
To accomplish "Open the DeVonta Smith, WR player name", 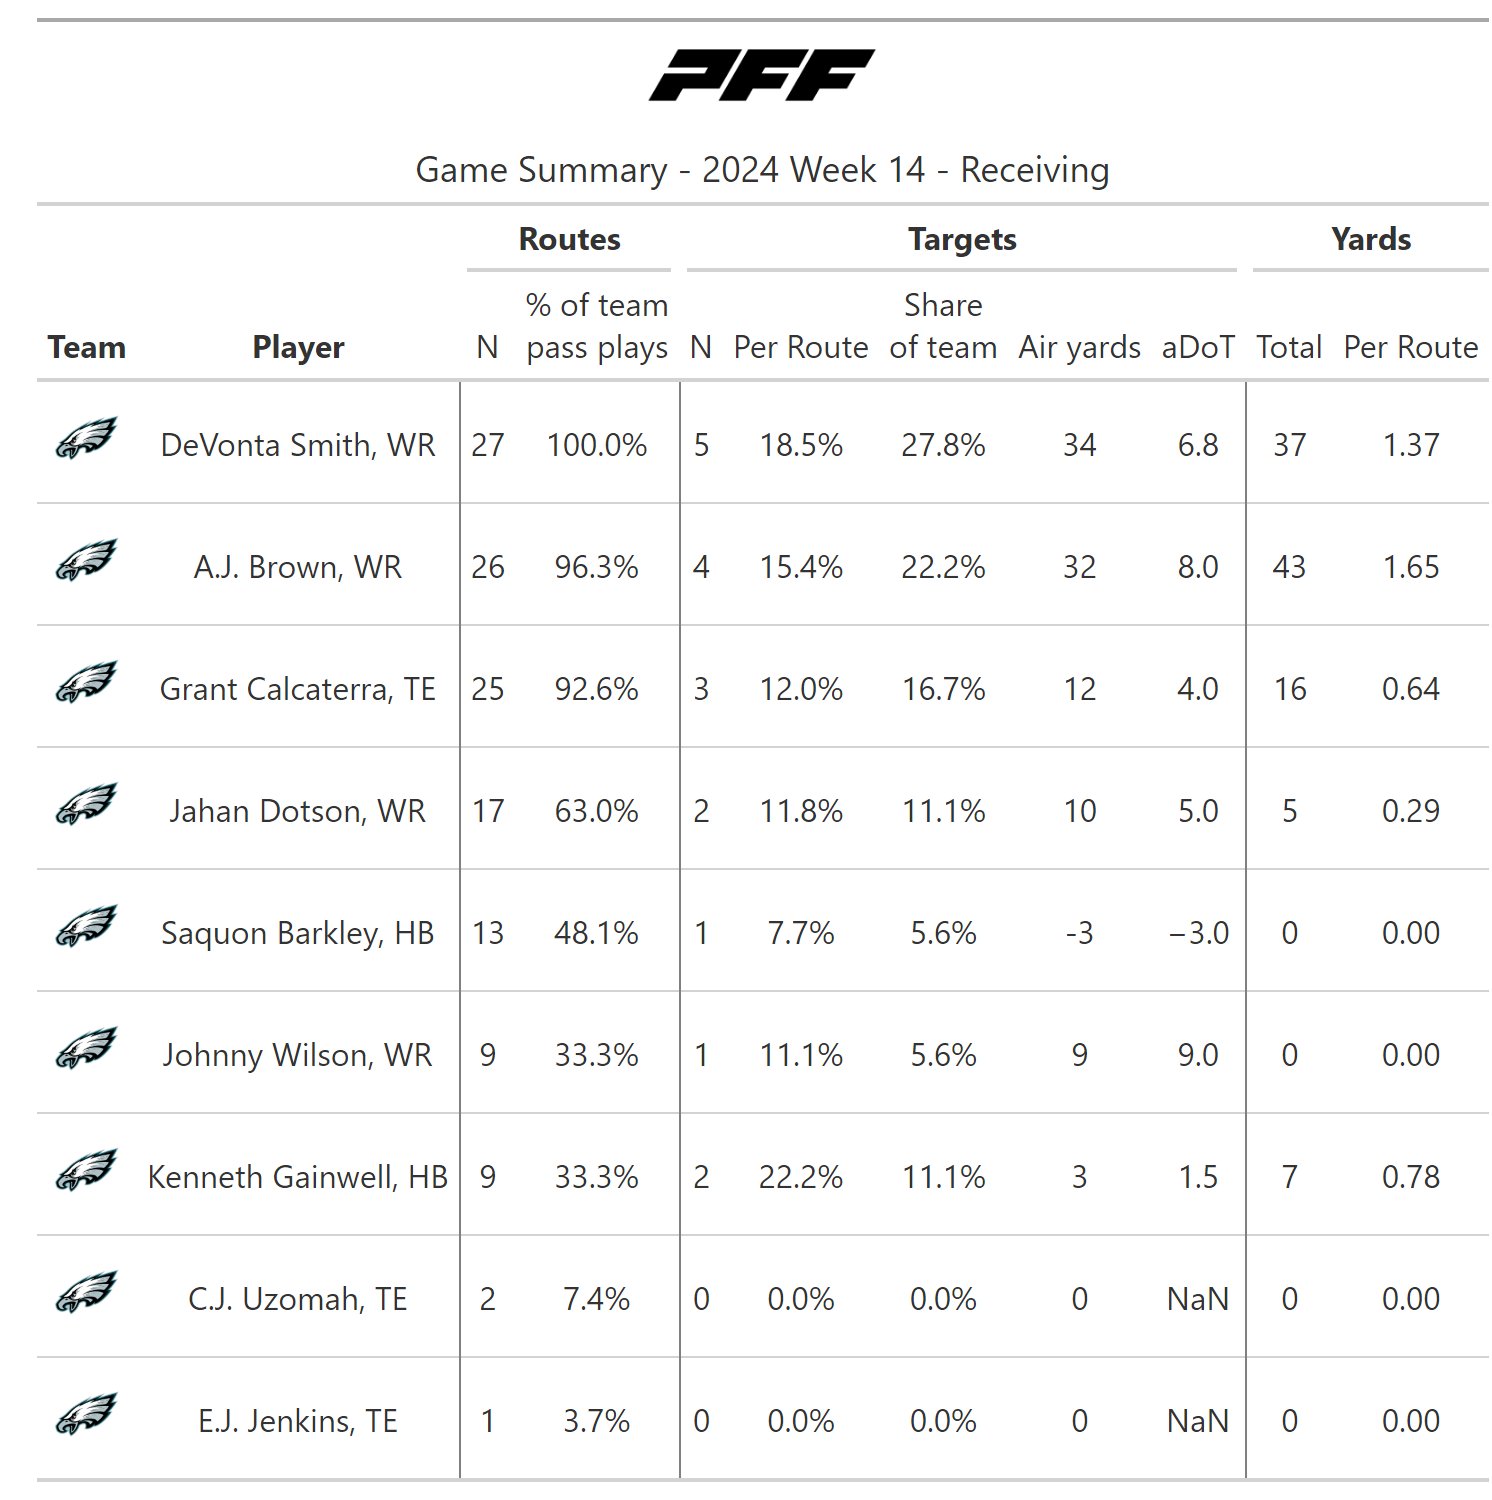I will 298,445.
